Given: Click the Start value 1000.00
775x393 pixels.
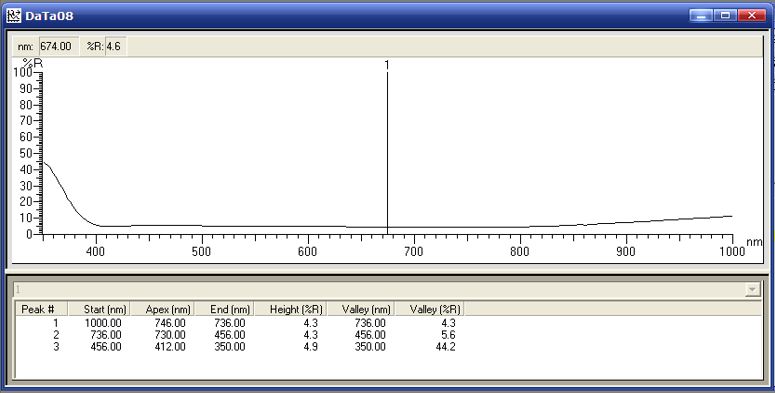Looking at the screenshot, I should coord(103,323).
